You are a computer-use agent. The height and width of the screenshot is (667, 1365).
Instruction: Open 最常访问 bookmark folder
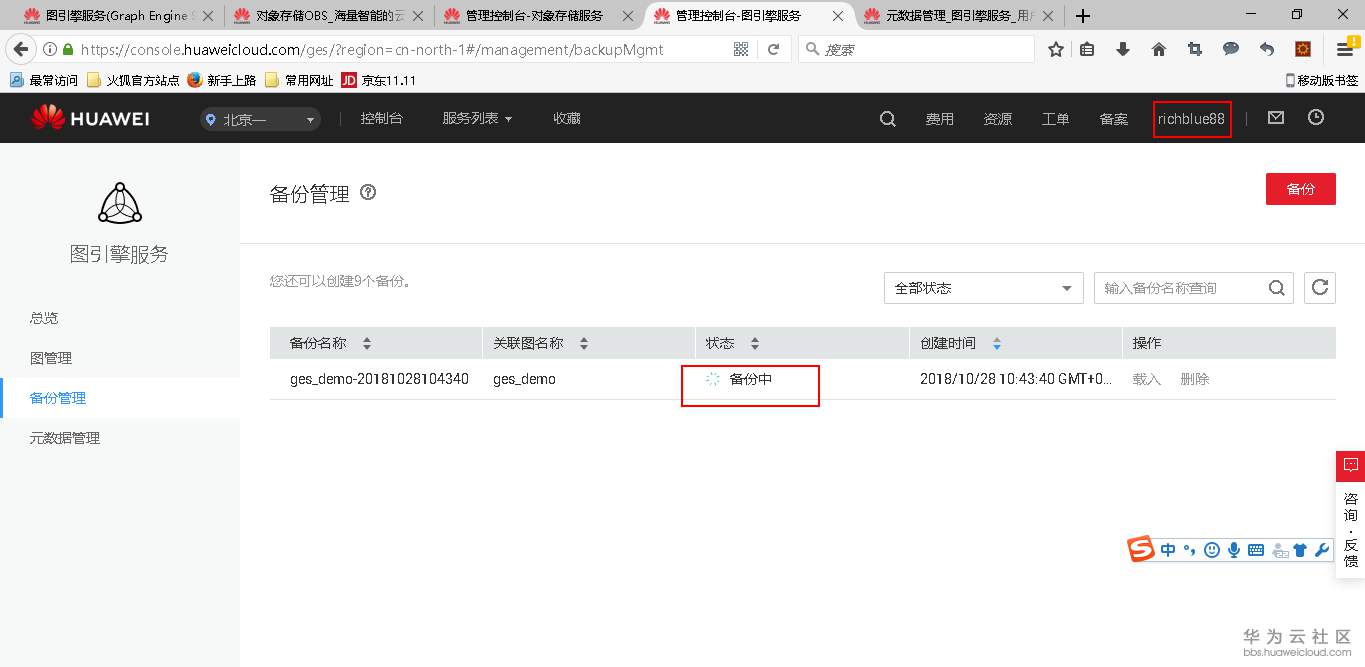(x=44, y=80)
